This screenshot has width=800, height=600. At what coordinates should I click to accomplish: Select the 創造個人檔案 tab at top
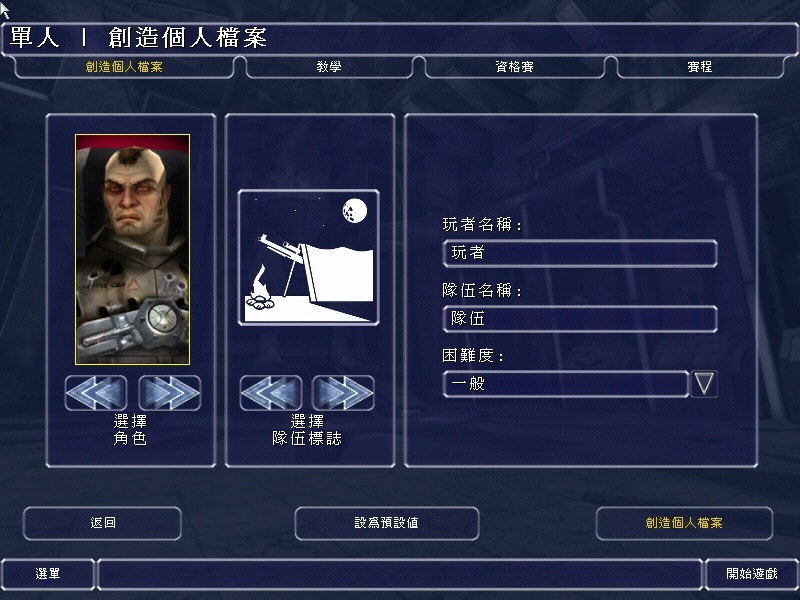124,67
